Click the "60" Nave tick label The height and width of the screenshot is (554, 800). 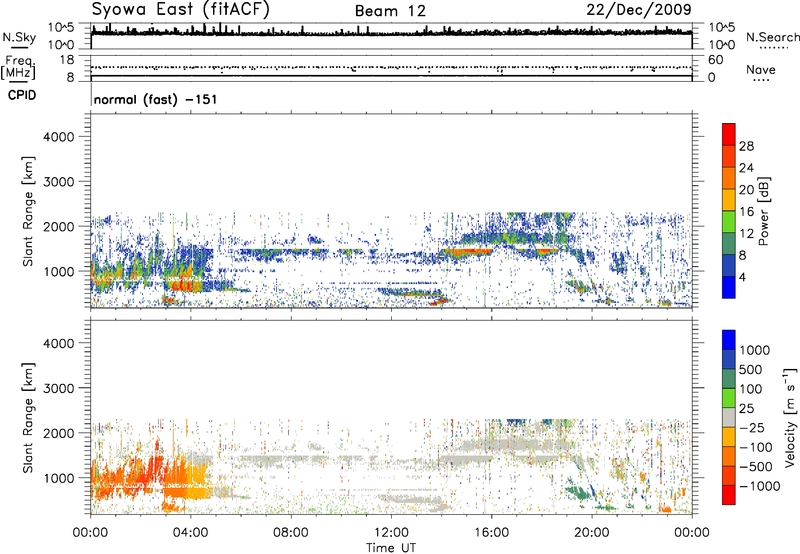(715, 60)
